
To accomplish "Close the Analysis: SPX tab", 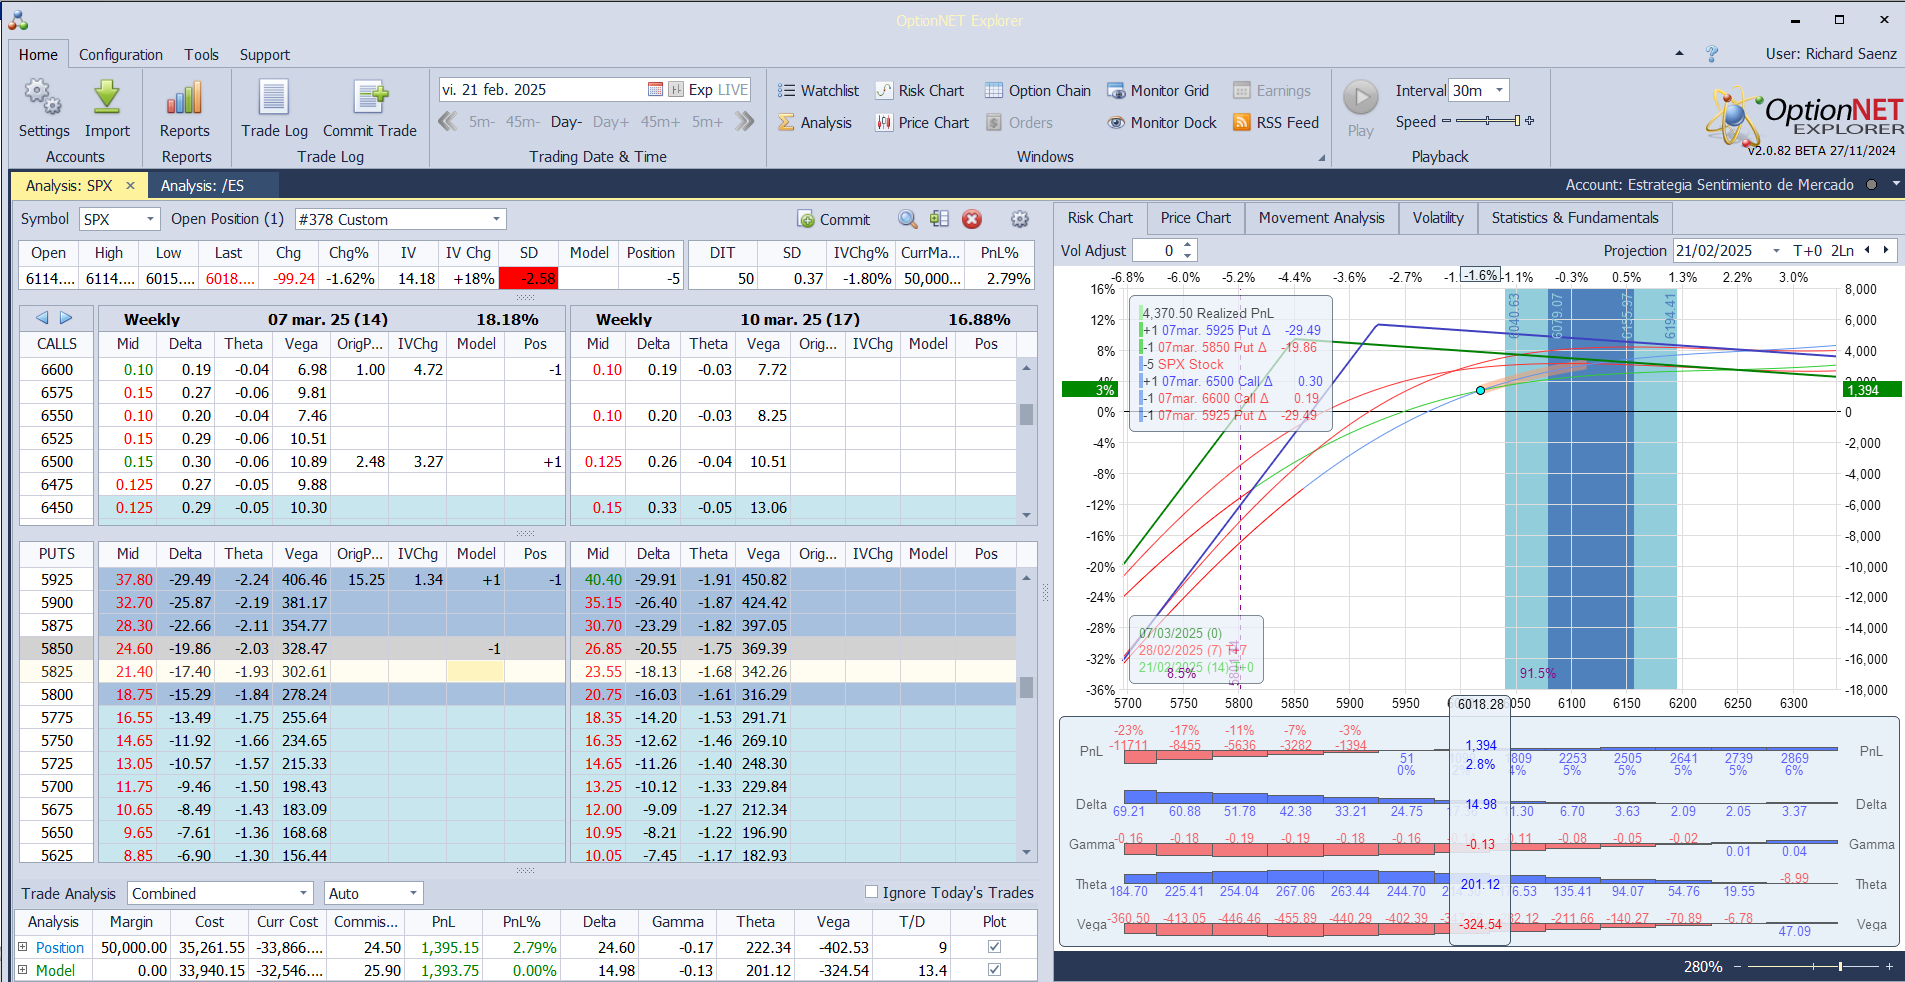I will (130, 185).
